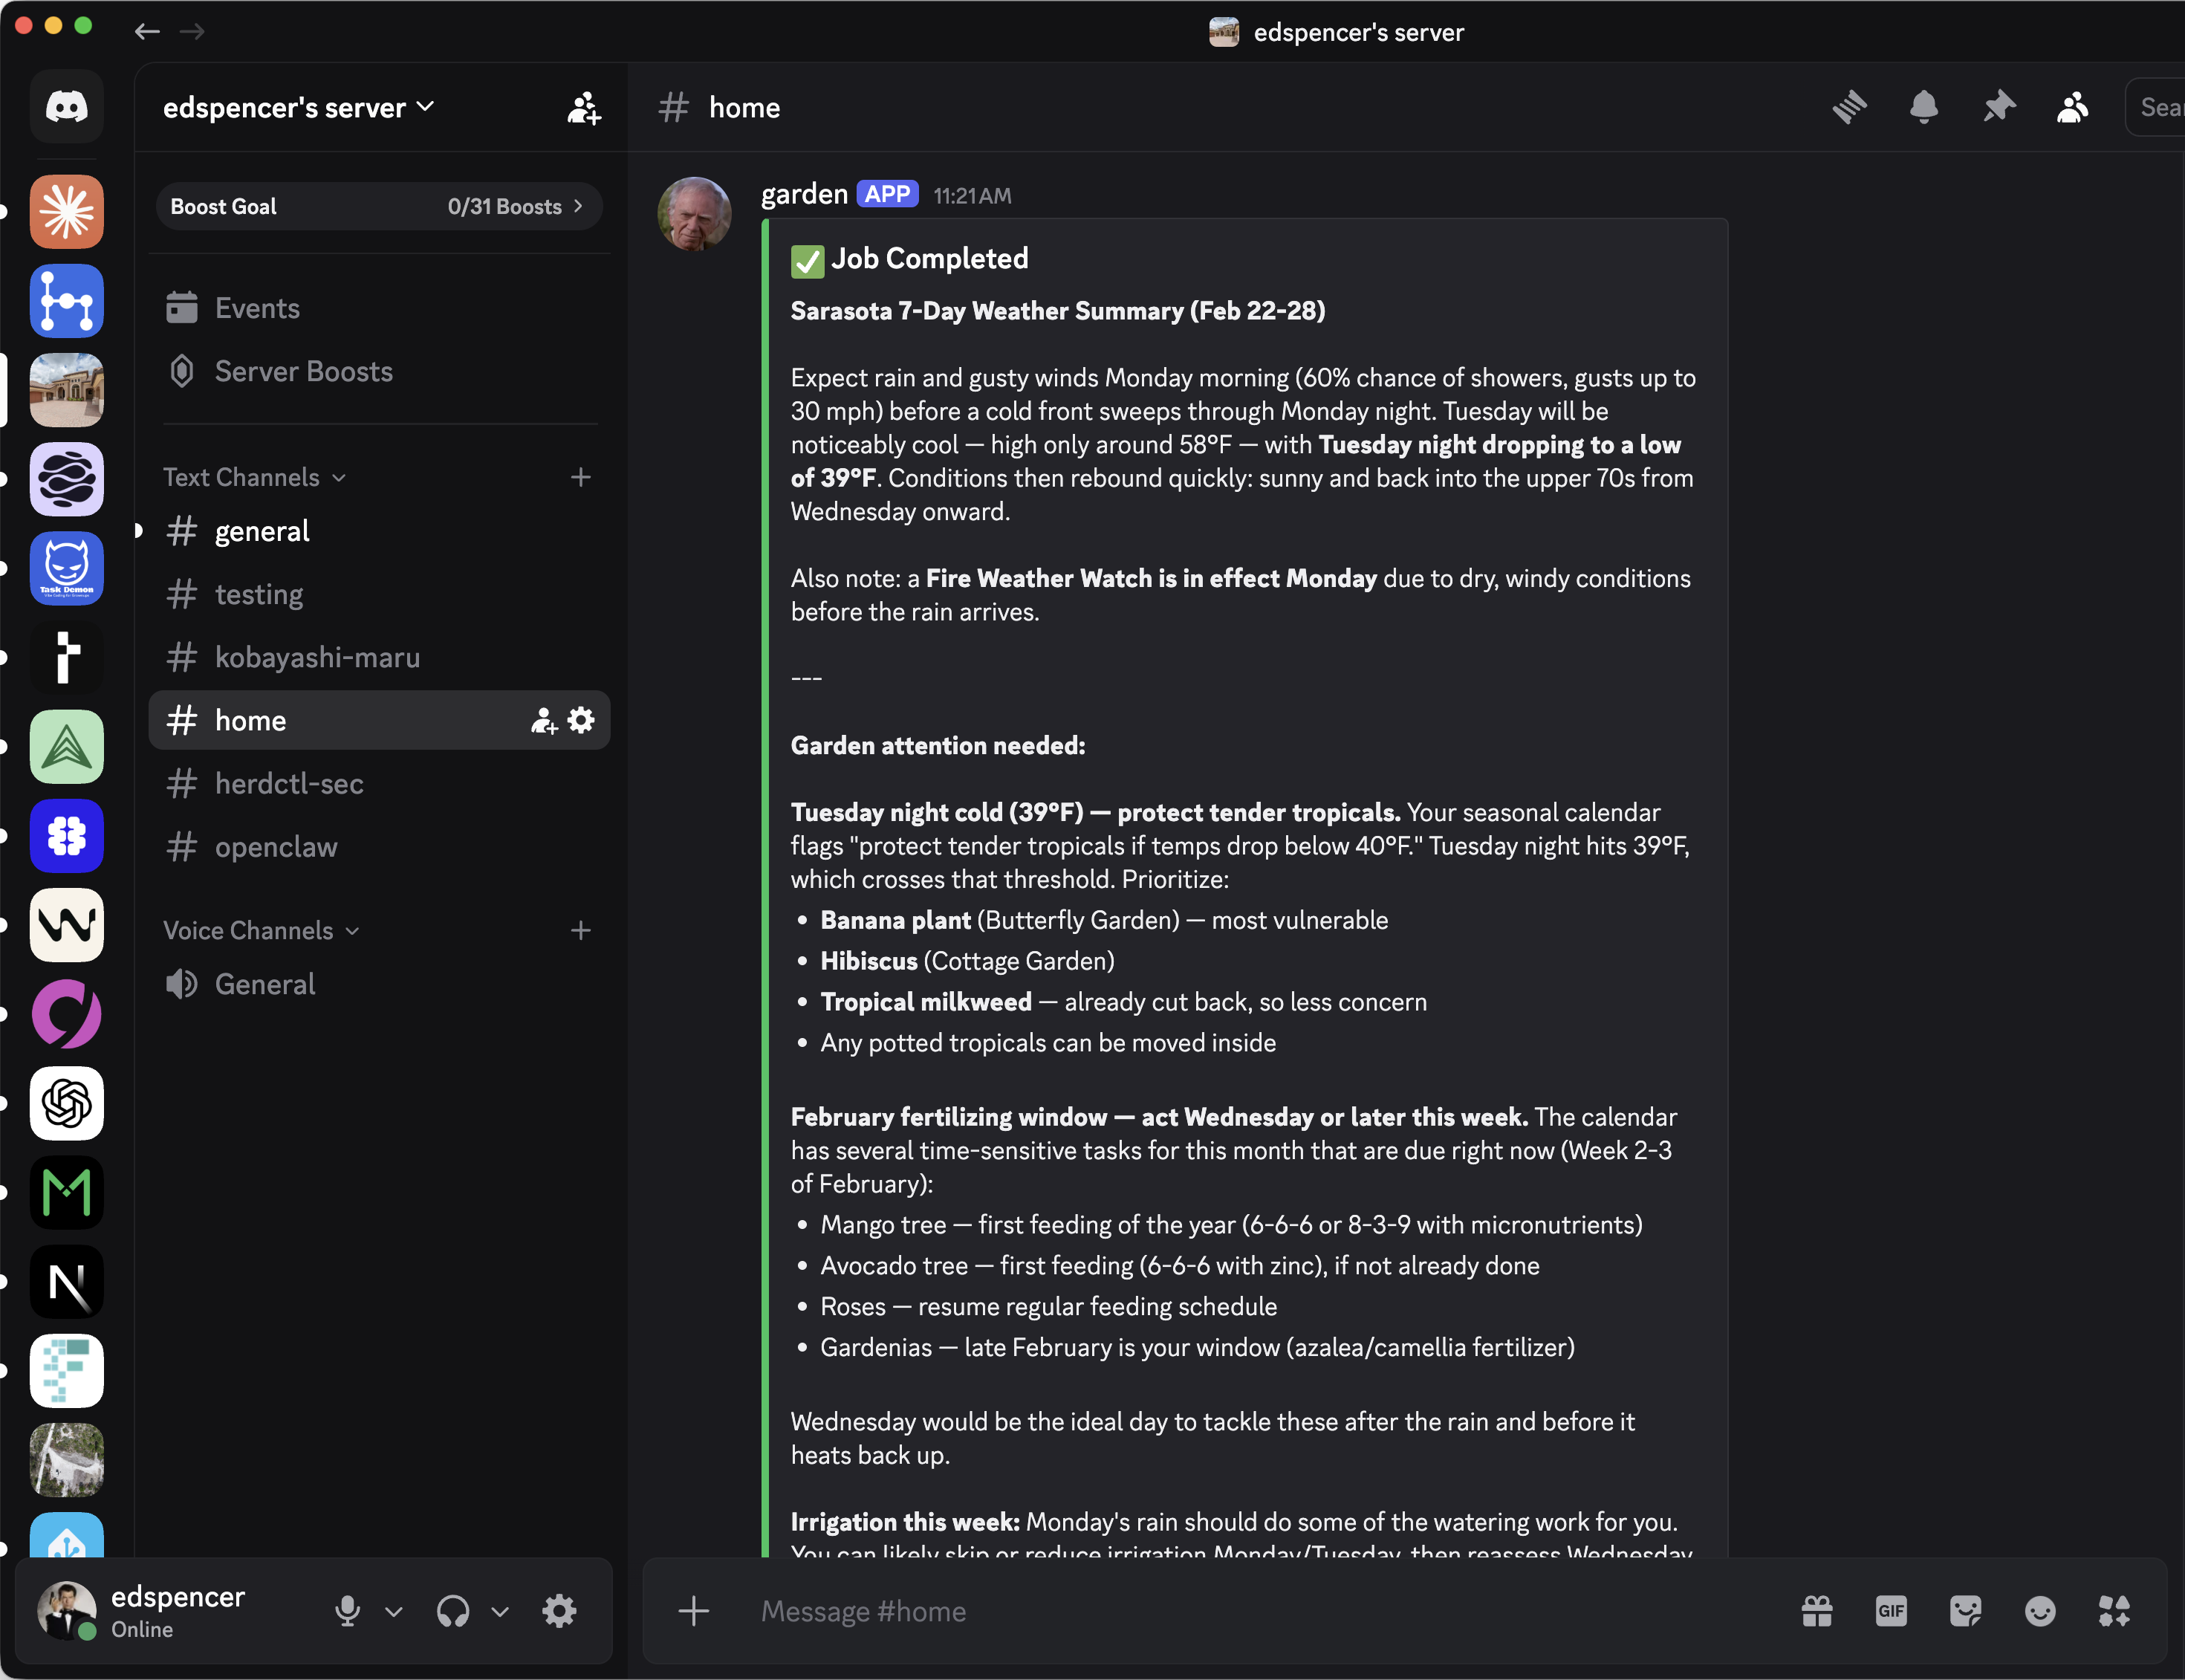Mute your microphone
The height and width of the screenshot is (1680, 2185).
coord(347,1610)
